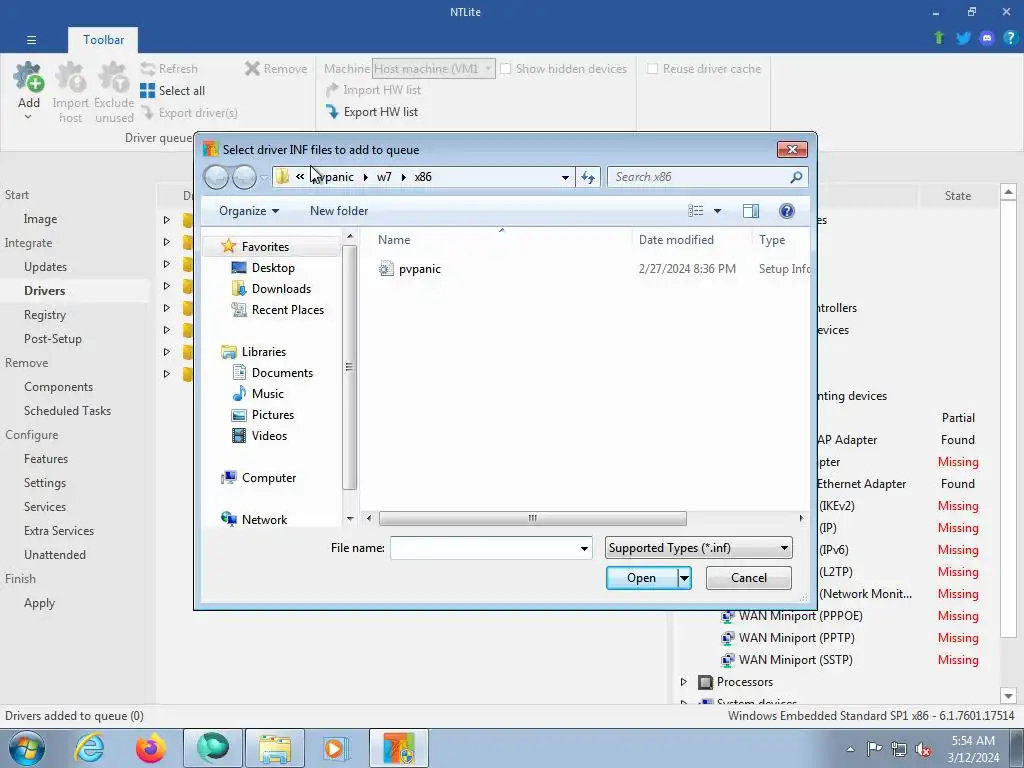Viewport: 1024px width, 768px height.
Task: Click Export HW list
Action: pos(372,112)
